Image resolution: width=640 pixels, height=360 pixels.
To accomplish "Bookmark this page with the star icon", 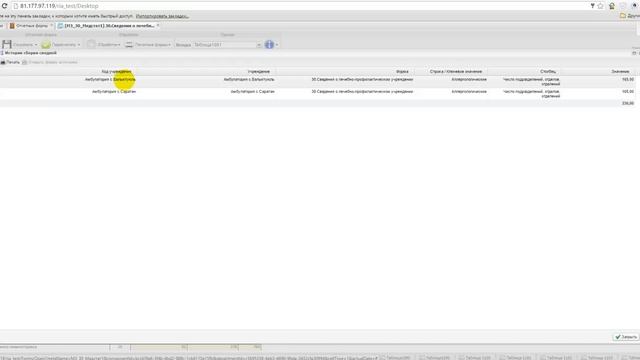I will click(x=600, y=6).
